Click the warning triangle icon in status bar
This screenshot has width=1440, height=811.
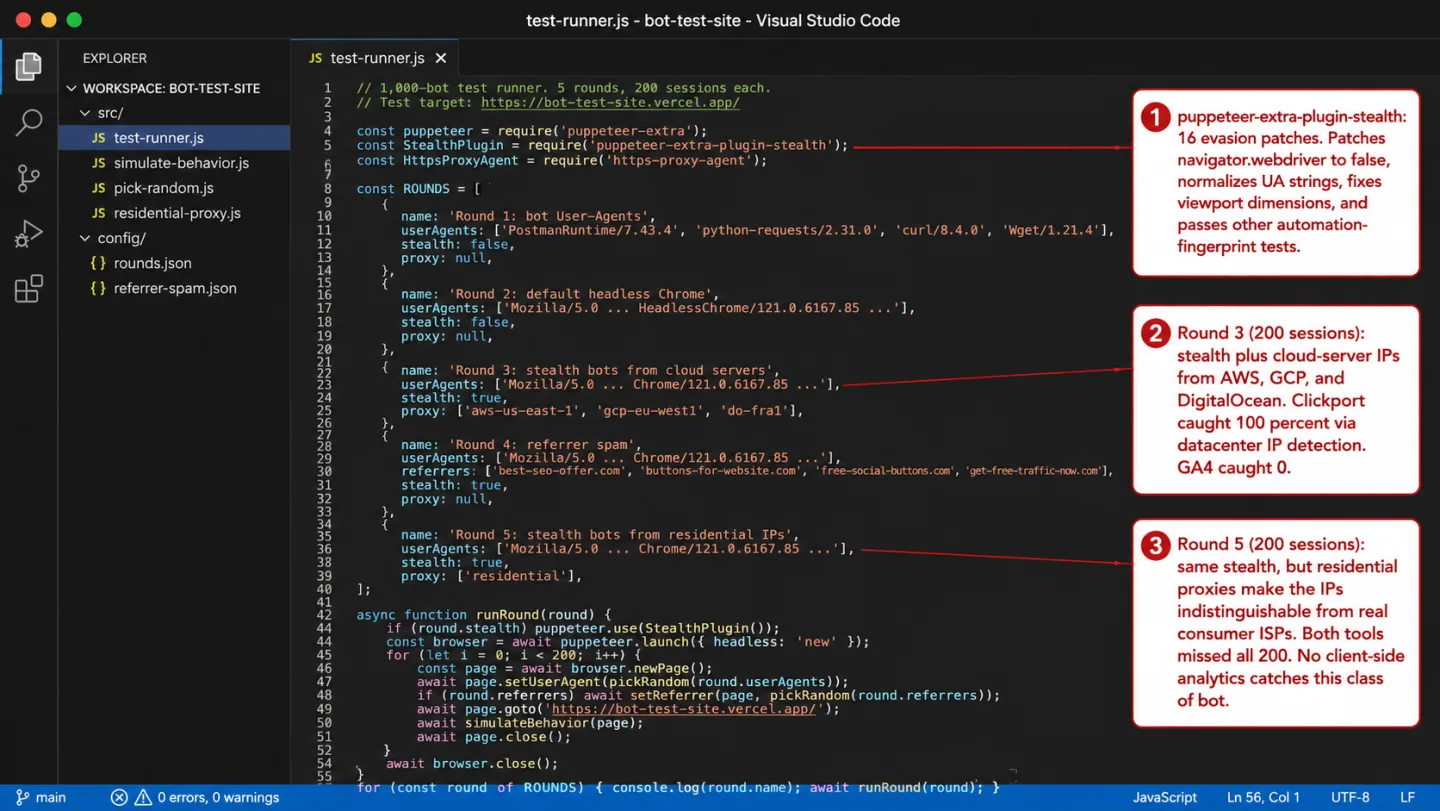tap(143, 797)
